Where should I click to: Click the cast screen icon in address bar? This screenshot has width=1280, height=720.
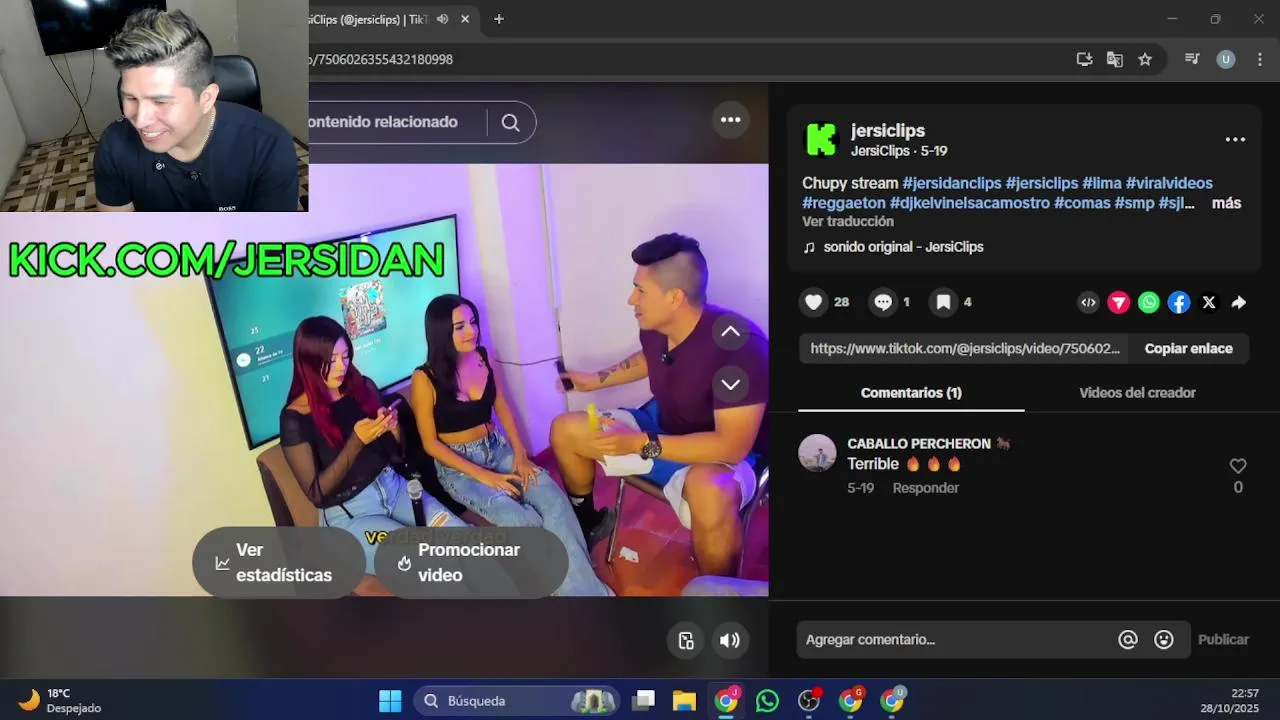(1084, 59)
